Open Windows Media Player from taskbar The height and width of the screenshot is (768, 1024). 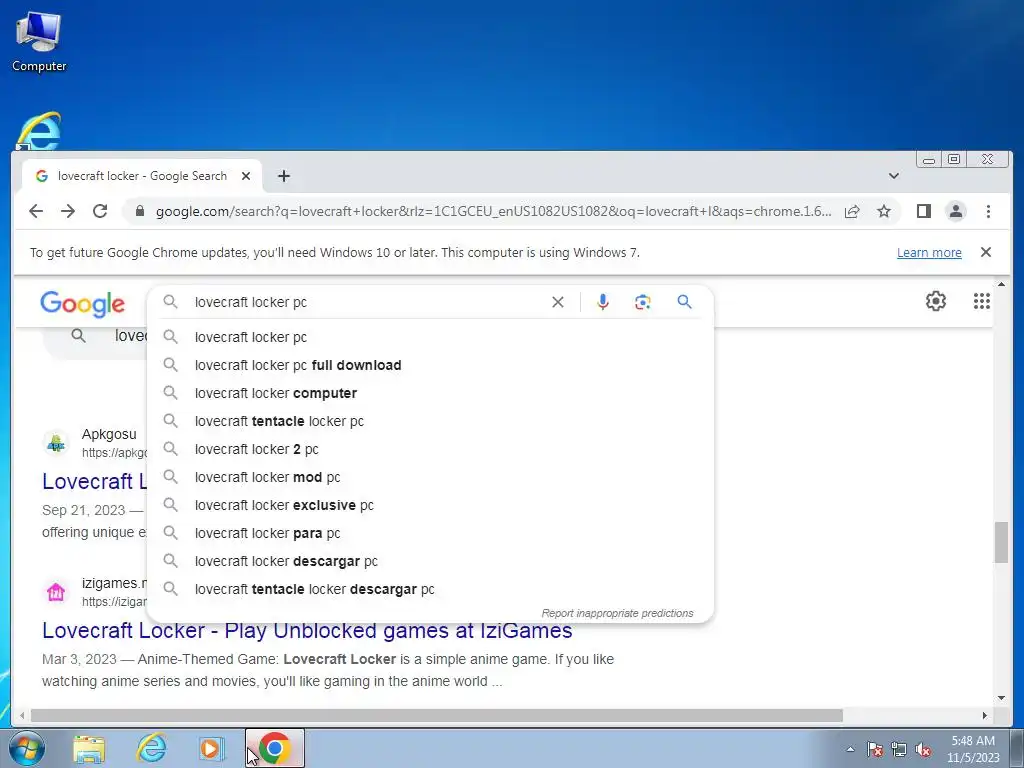[x=210, y=748]
